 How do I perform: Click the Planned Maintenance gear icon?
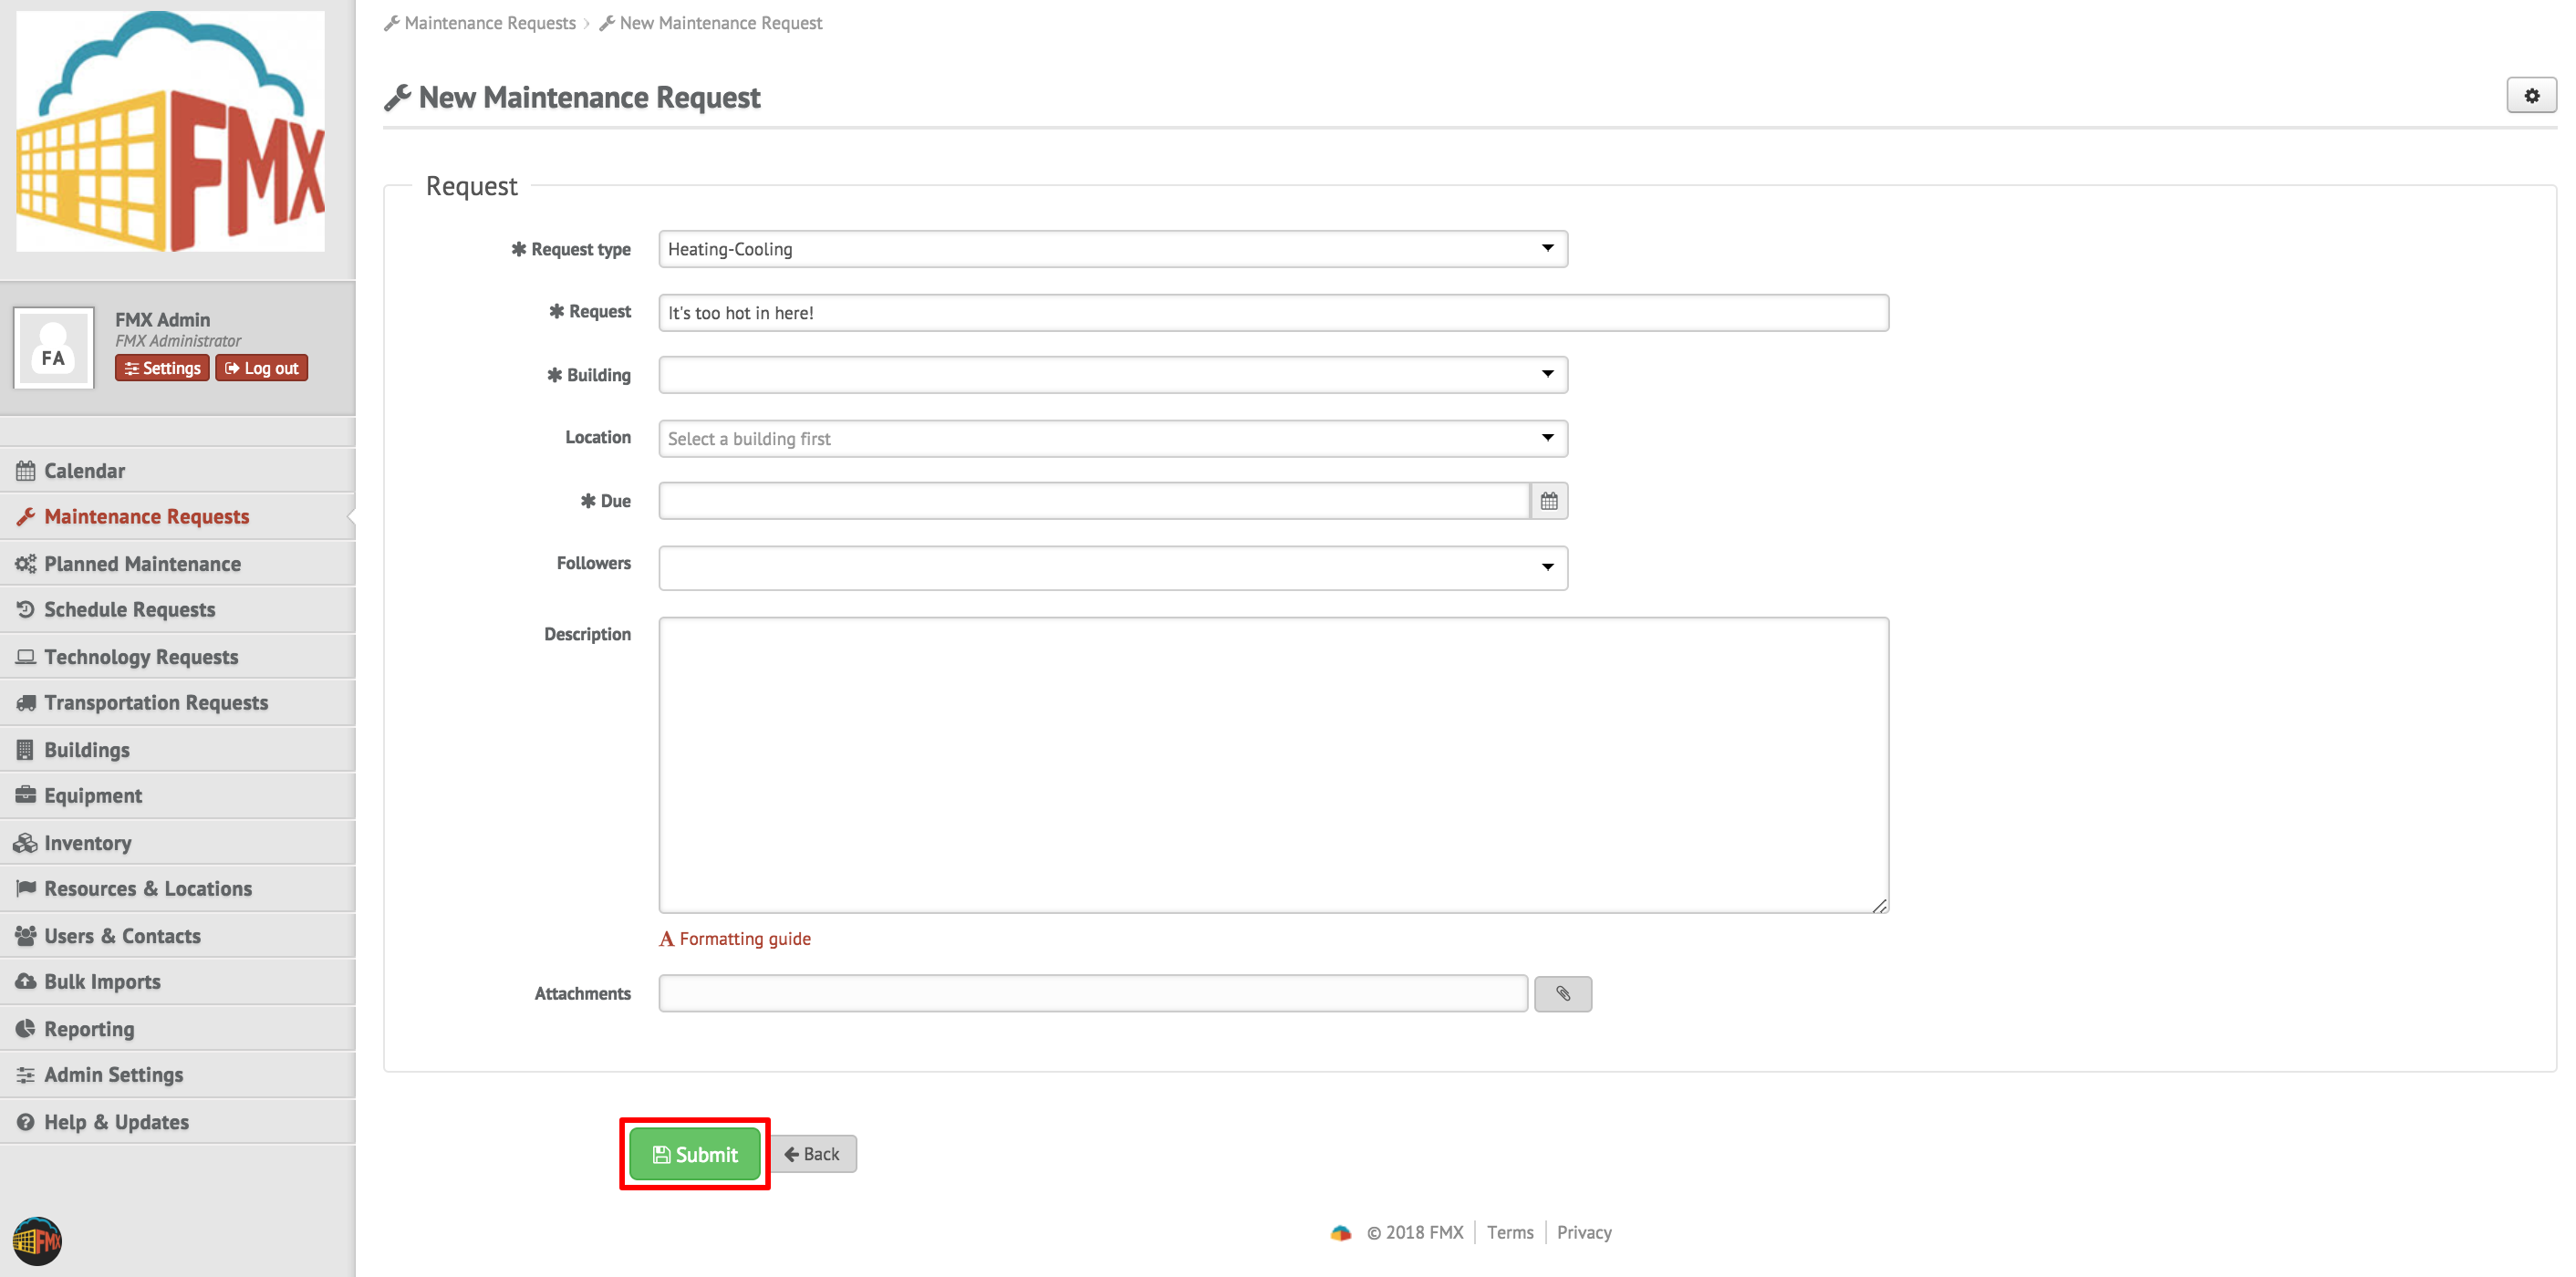pos(26,563)
